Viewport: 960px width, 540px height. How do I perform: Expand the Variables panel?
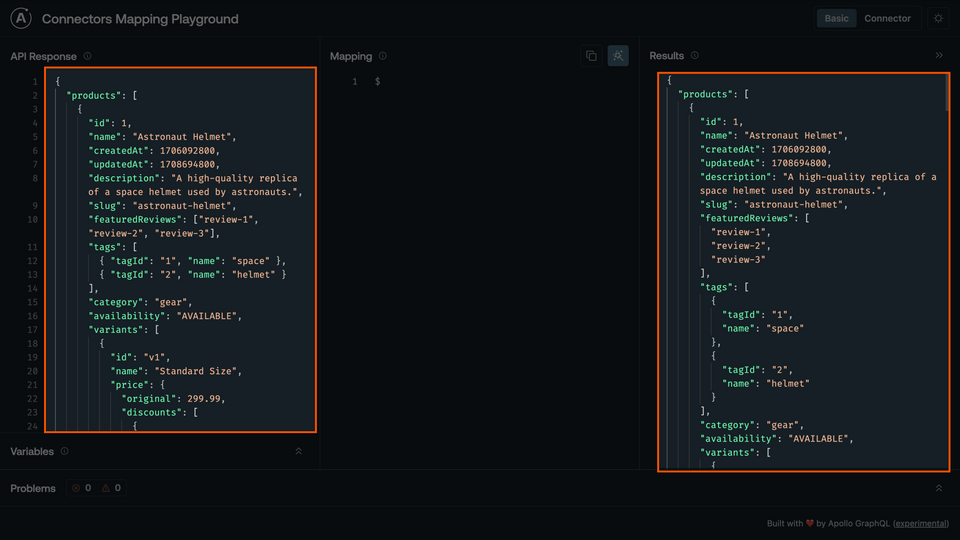click(x=299, y=451)
